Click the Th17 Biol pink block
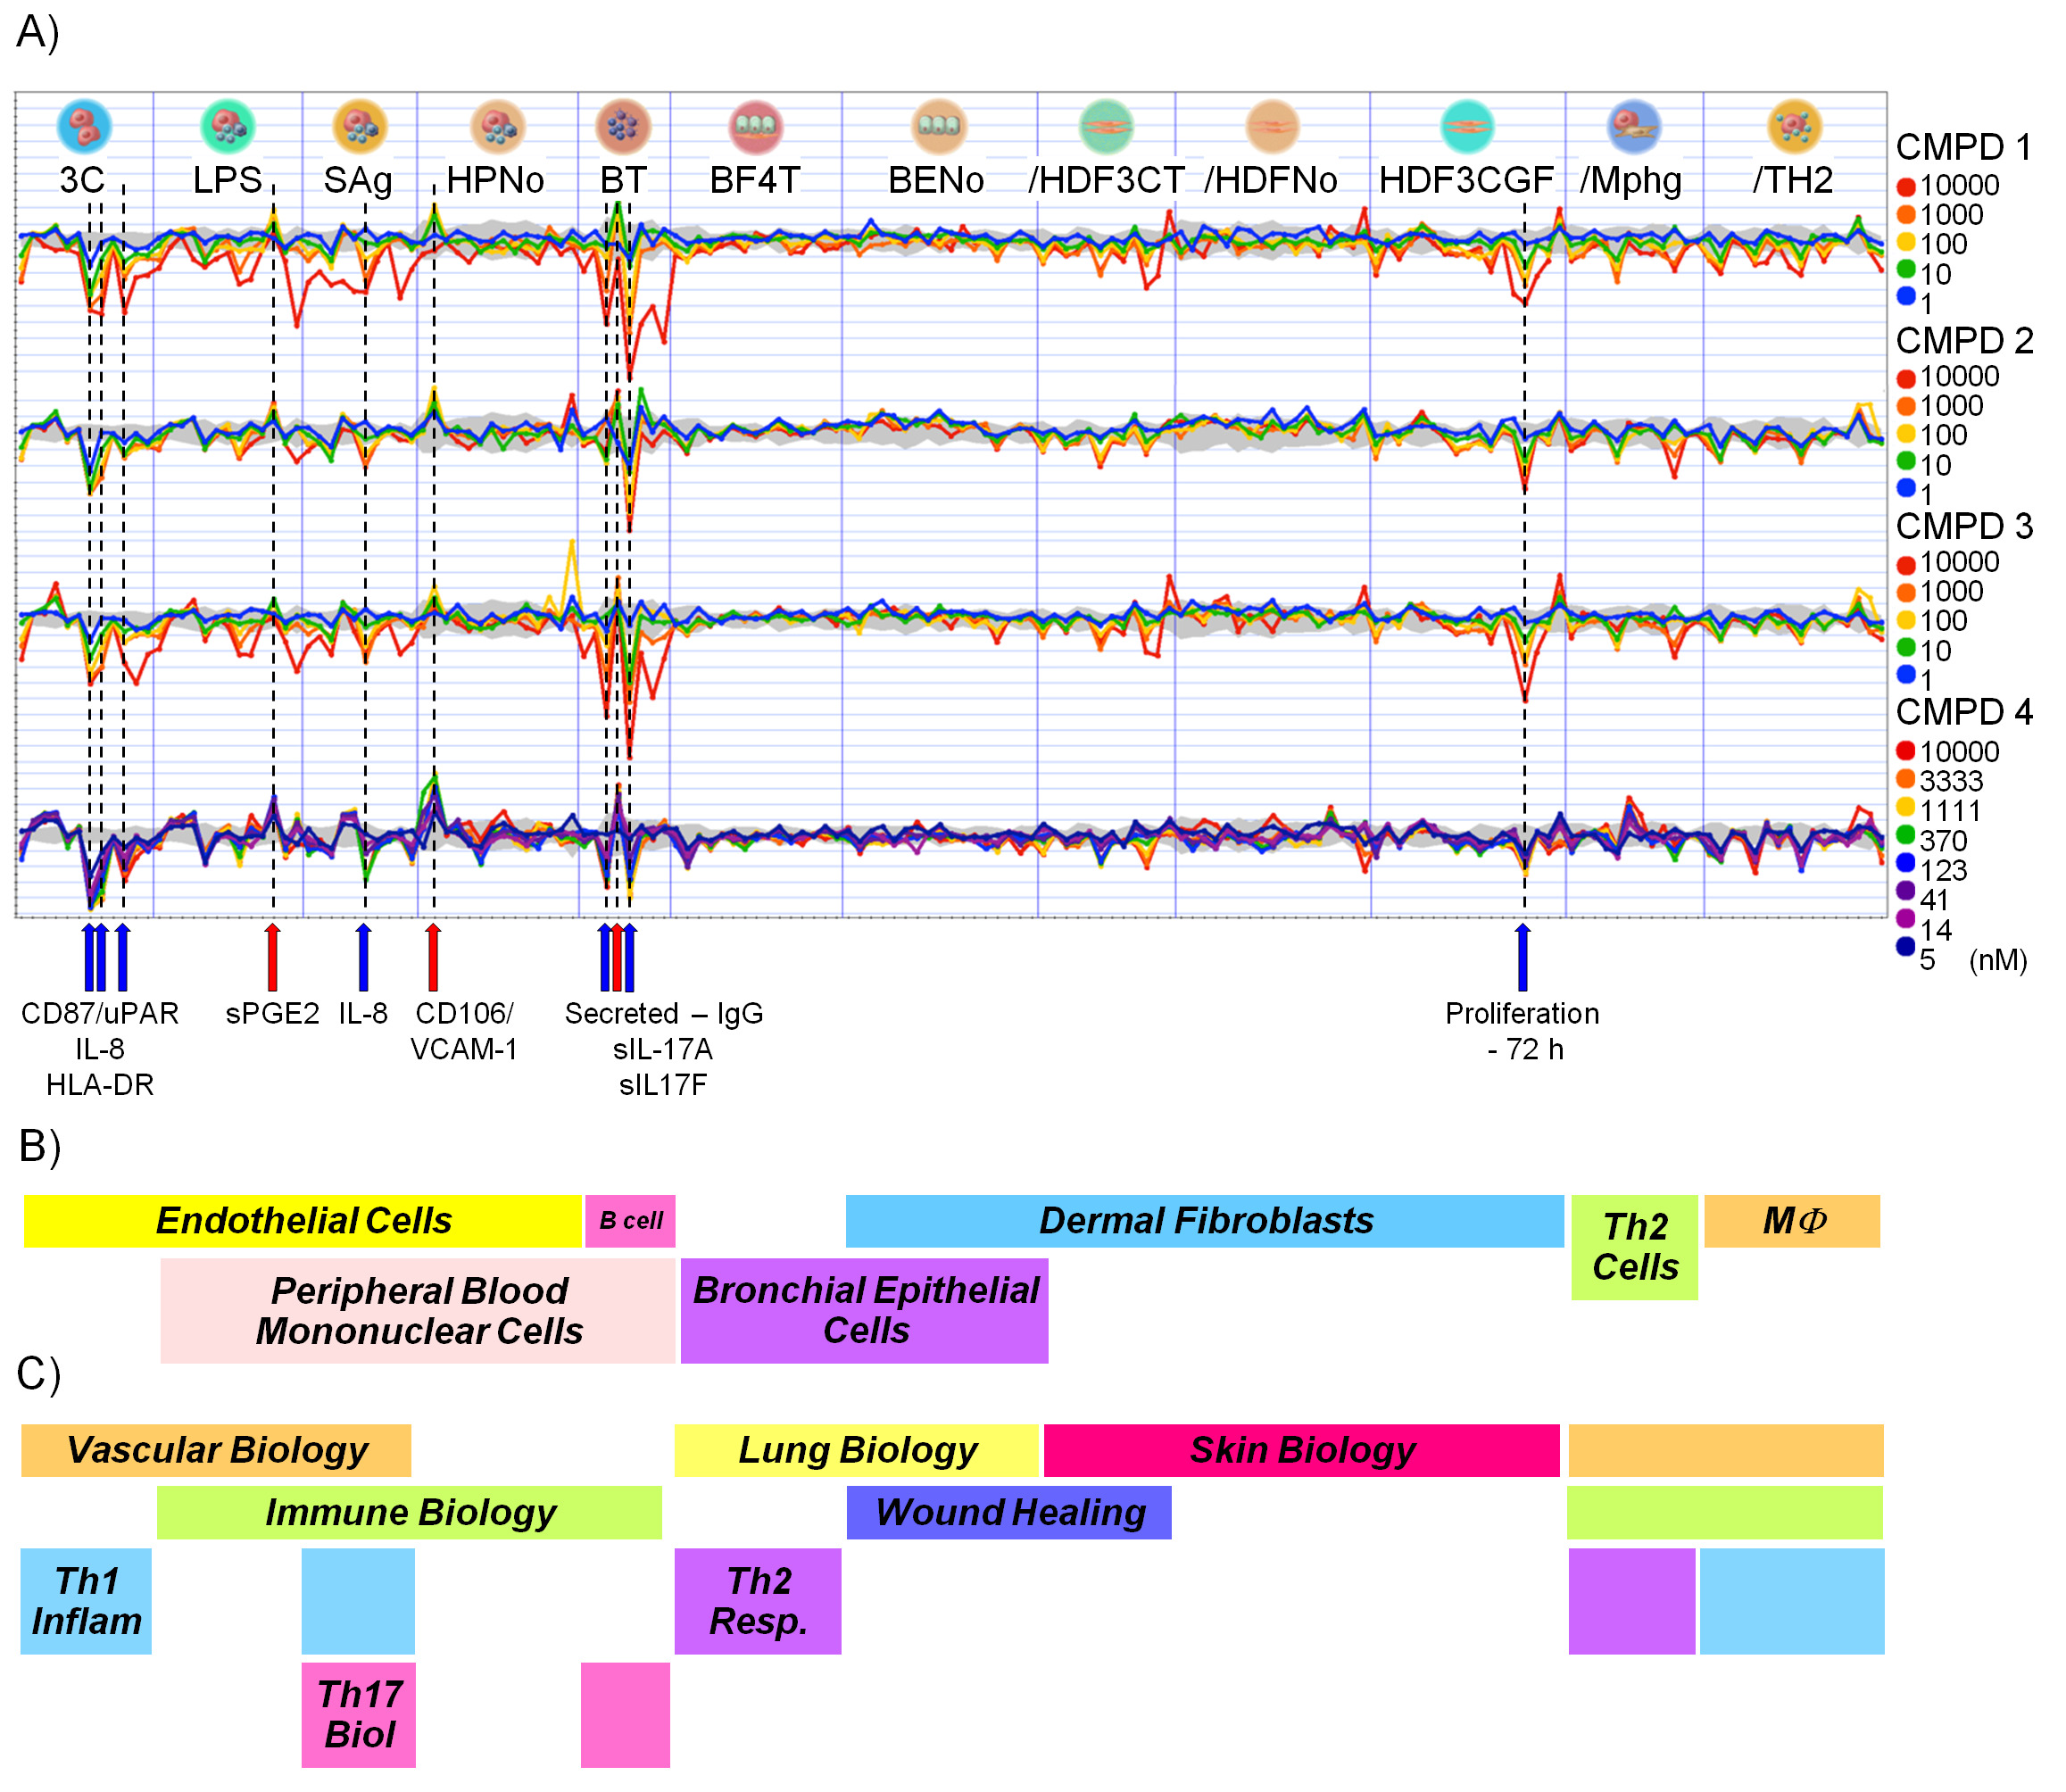Screen dimensions: 2066x1792 pyautogui.click(x=358, y=1714)
